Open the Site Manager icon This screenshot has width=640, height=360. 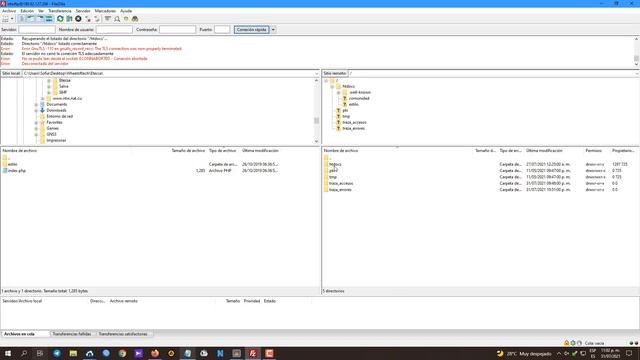[x=5, y=19]
